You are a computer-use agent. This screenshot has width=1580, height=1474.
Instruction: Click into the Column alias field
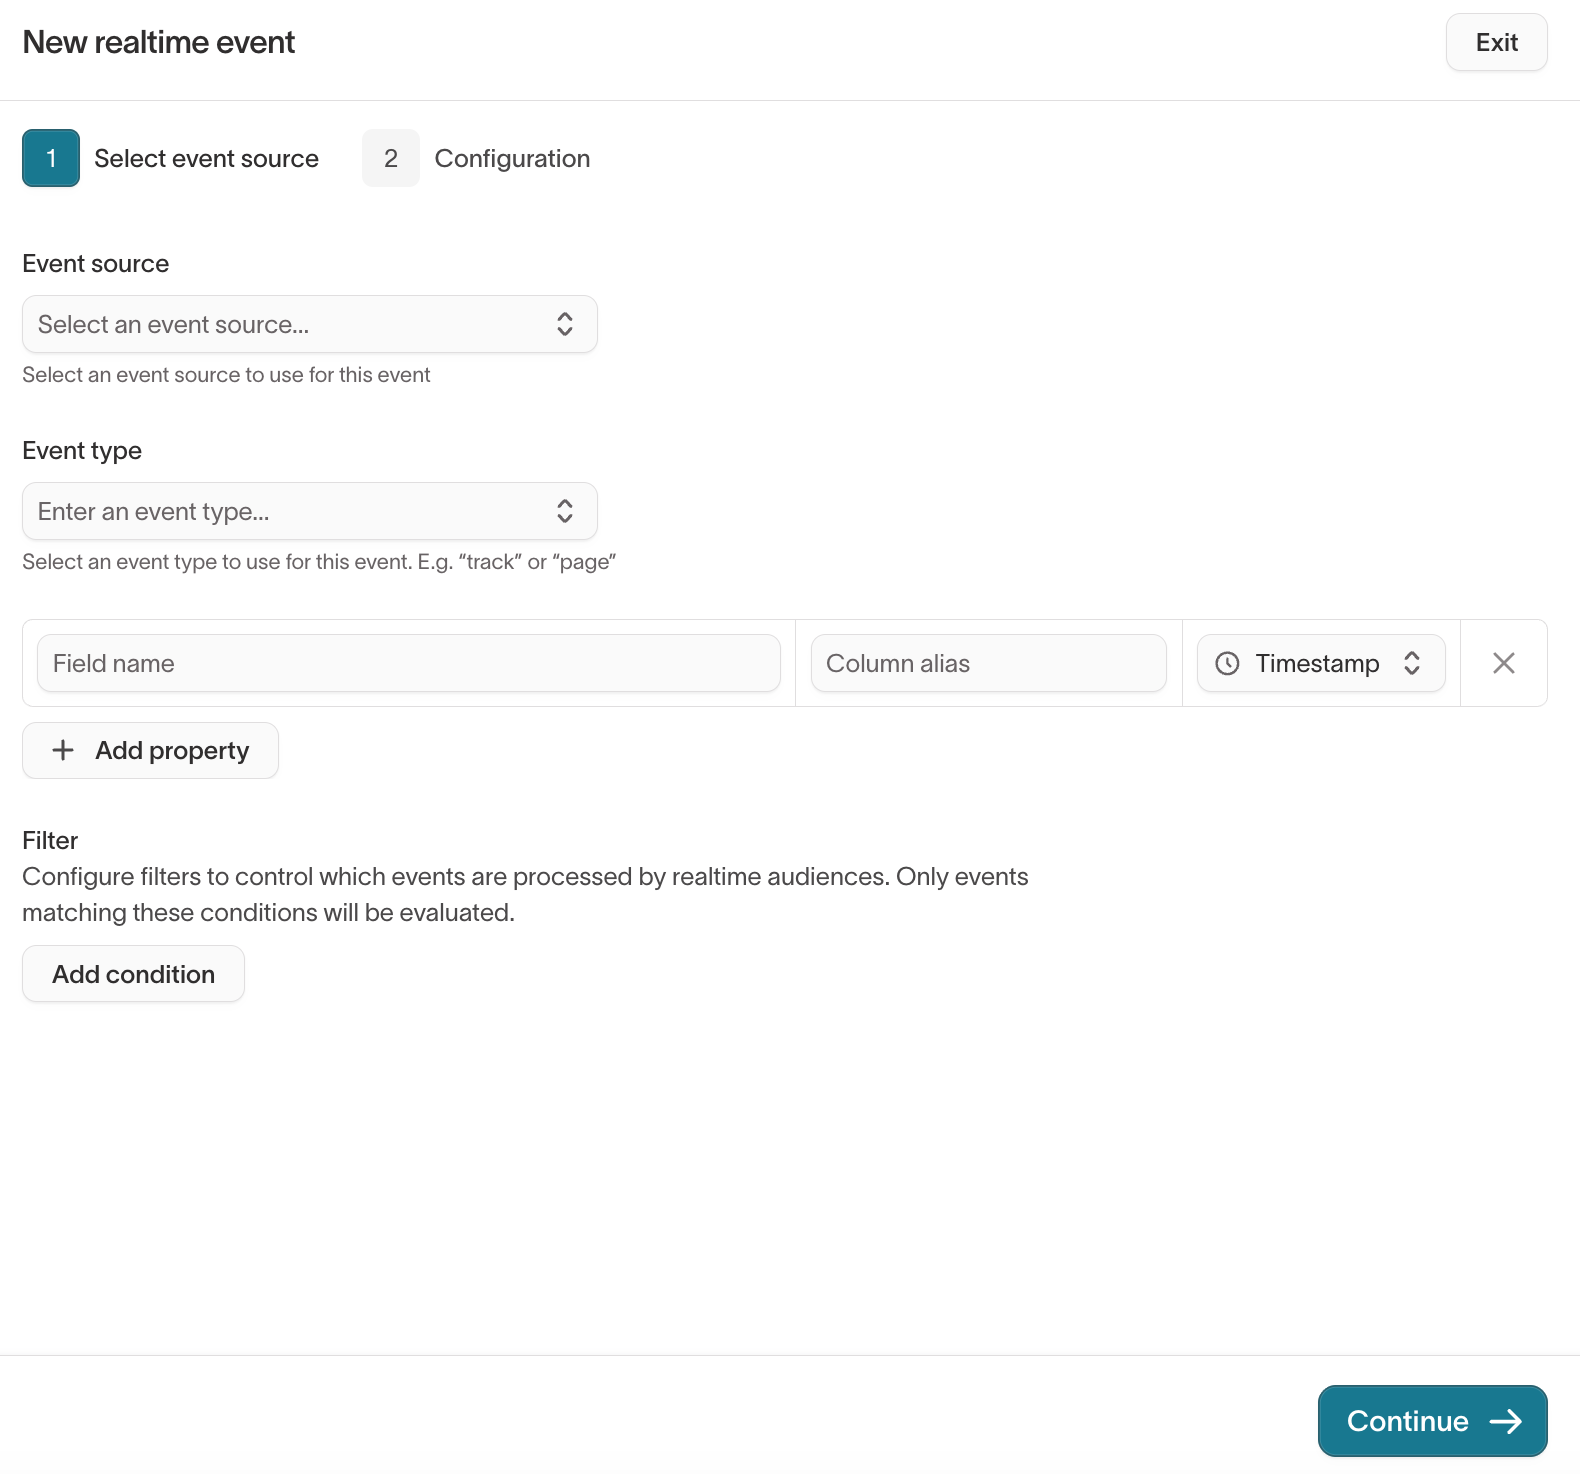(x=988, y=663)
